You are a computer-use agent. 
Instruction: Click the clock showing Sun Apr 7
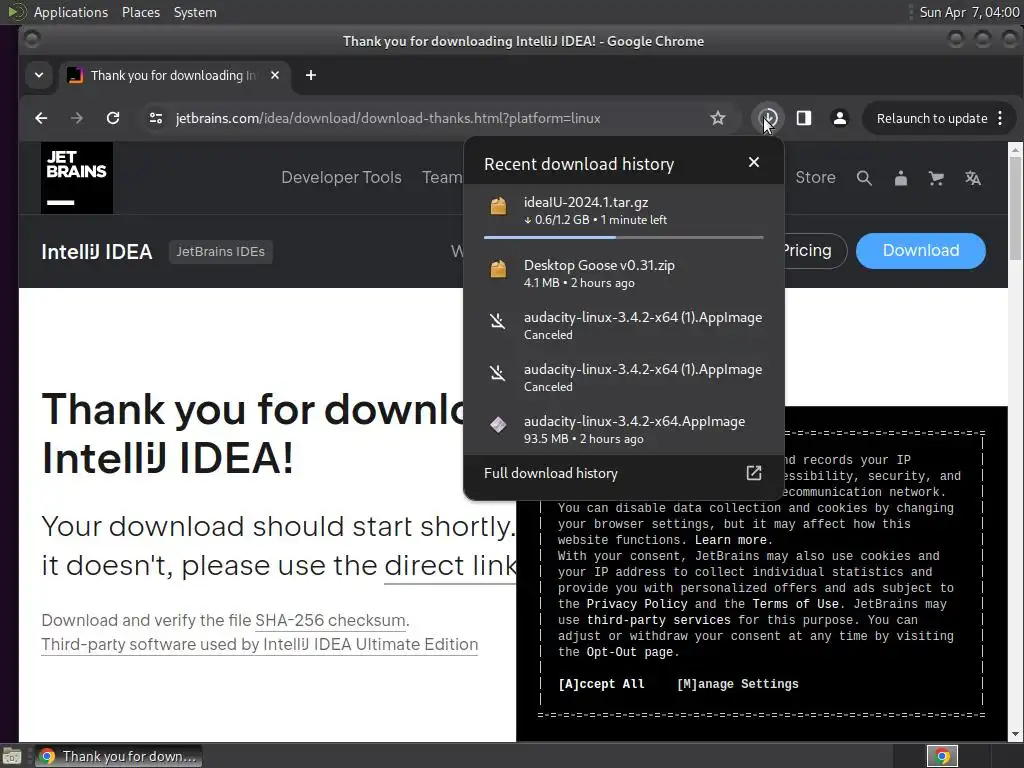(969, 12)
